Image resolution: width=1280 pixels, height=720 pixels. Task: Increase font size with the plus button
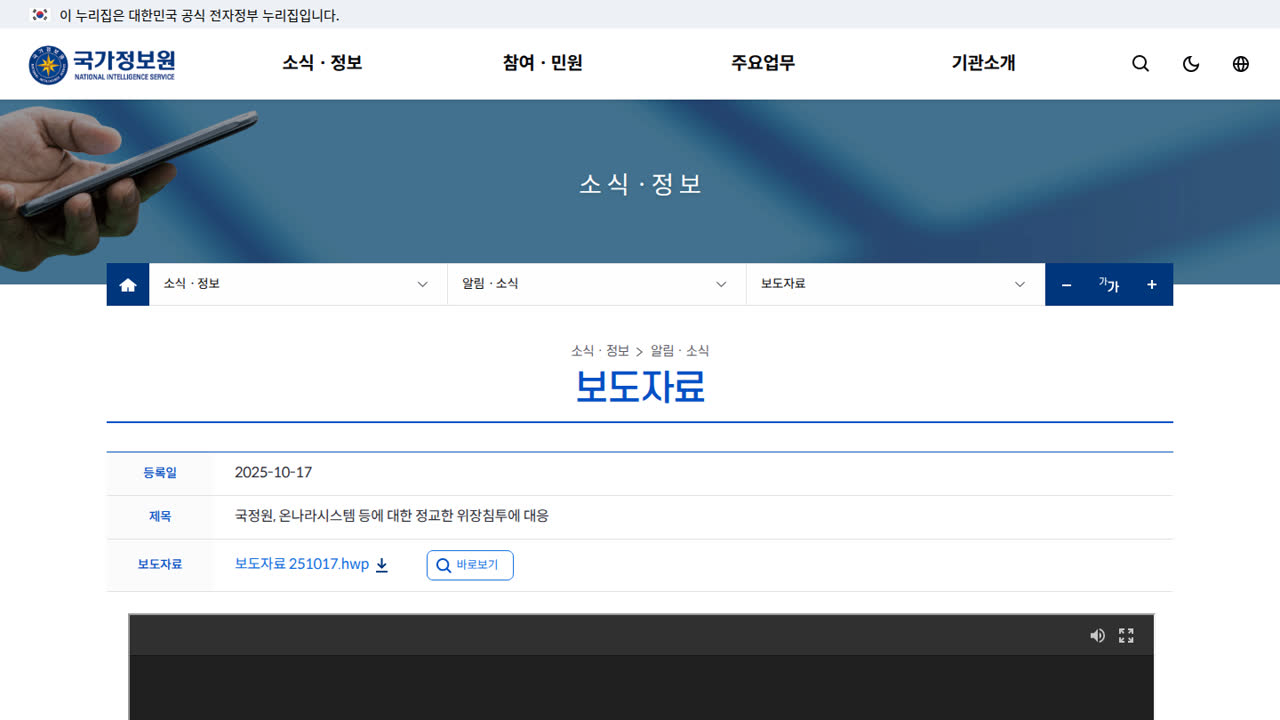point(1152,285)
